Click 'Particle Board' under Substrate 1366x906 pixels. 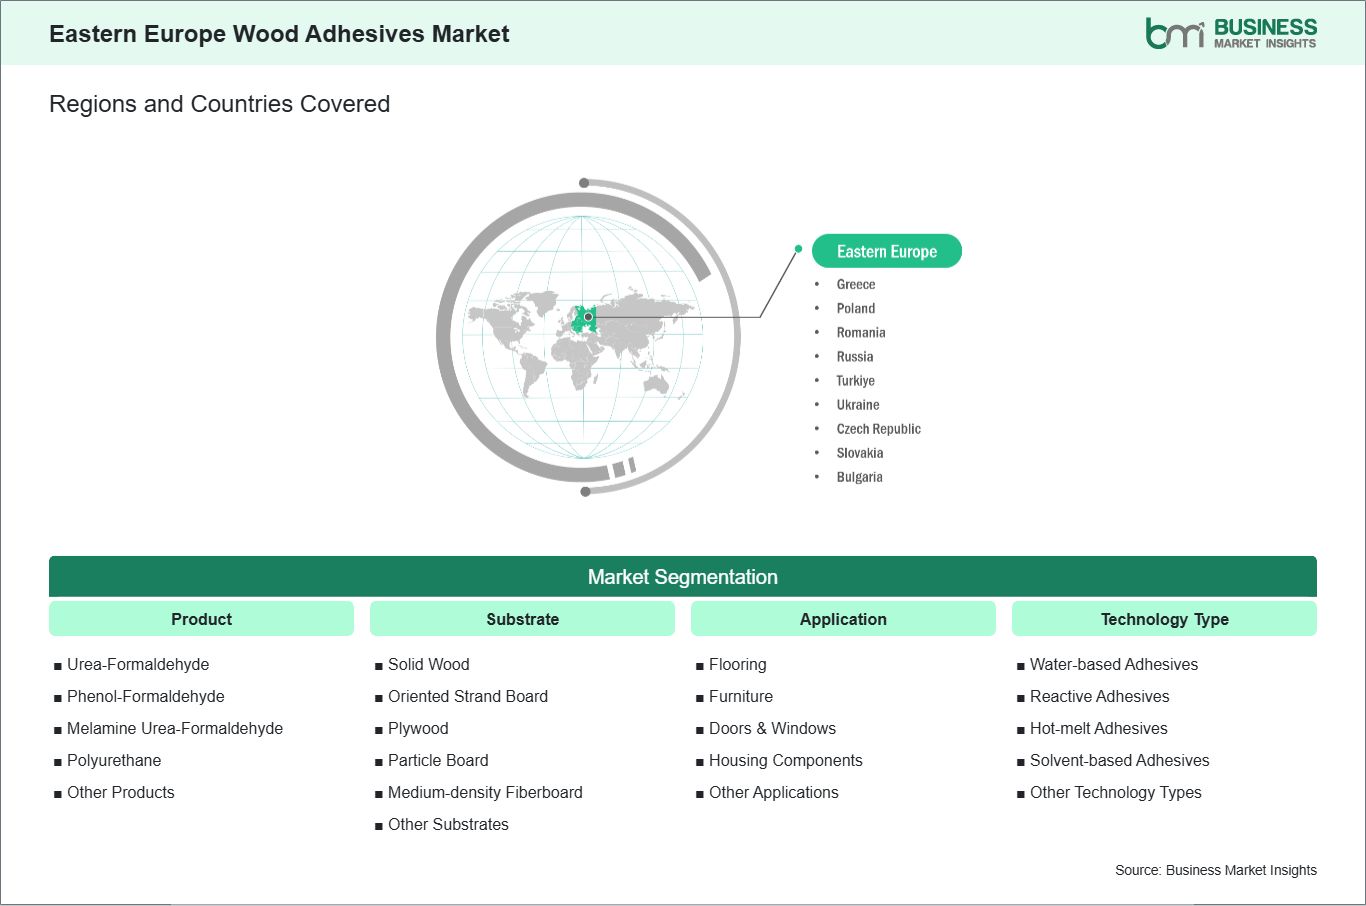click(x=438, y=760)
